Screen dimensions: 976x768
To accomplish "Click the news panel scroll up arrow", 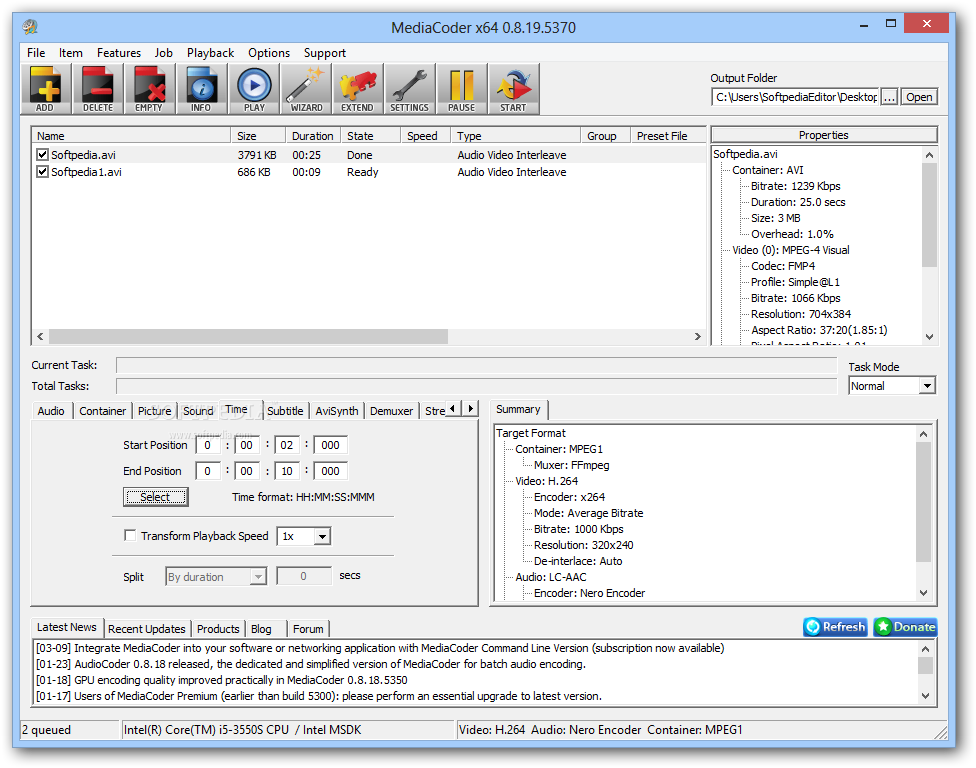I will click(x=926, y=649).
